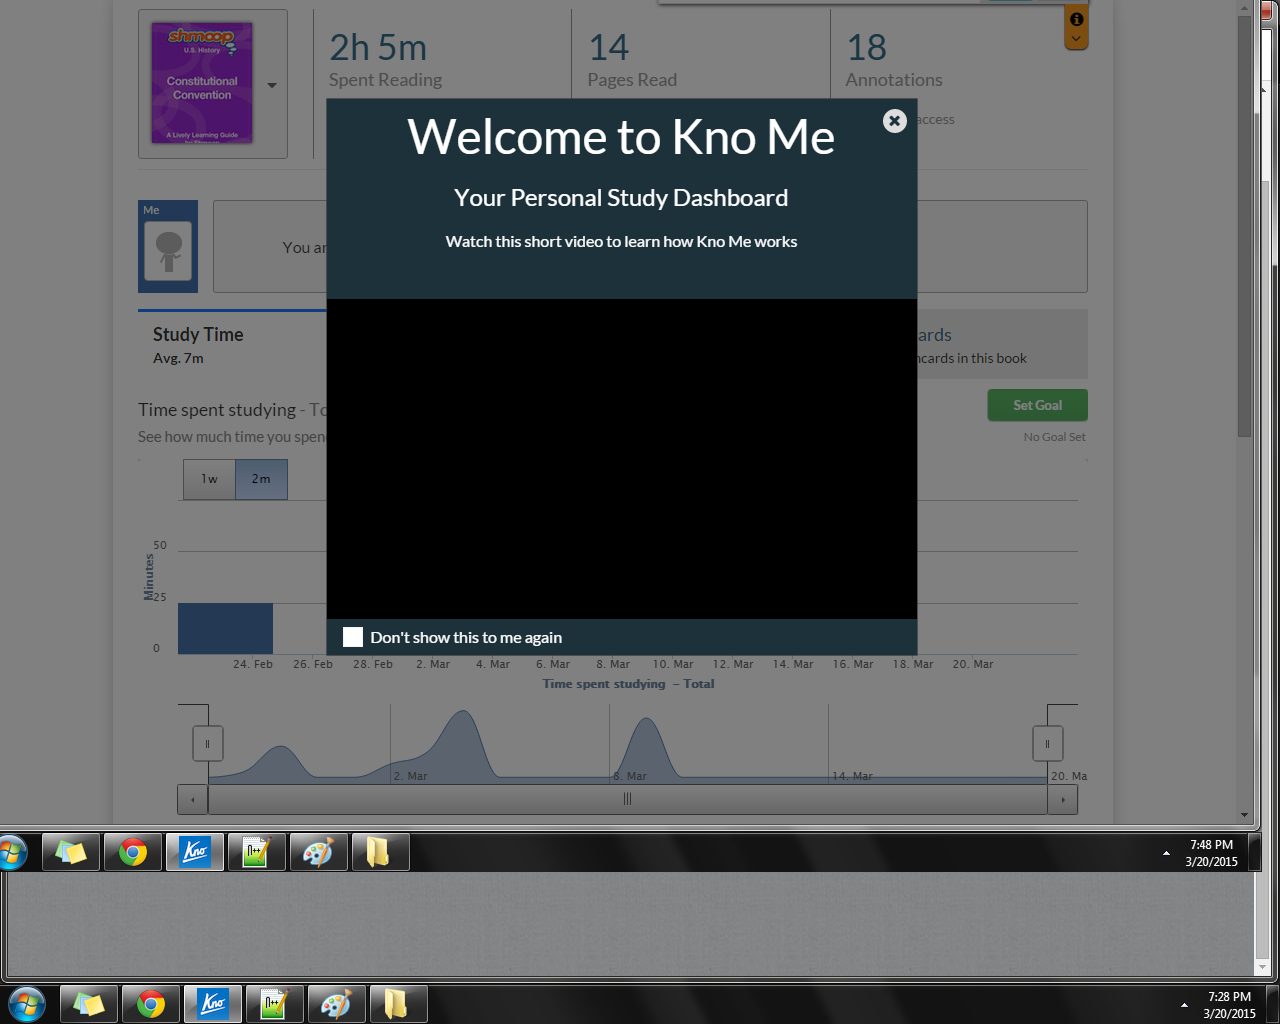
Task: Open Sticky Notes in the 7:28 PM taskbar
Action: 89,1004
